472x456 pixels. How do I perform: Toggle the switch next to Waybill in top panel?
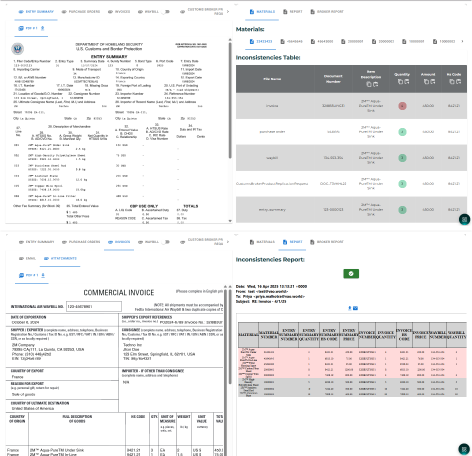tap(165, 12)
